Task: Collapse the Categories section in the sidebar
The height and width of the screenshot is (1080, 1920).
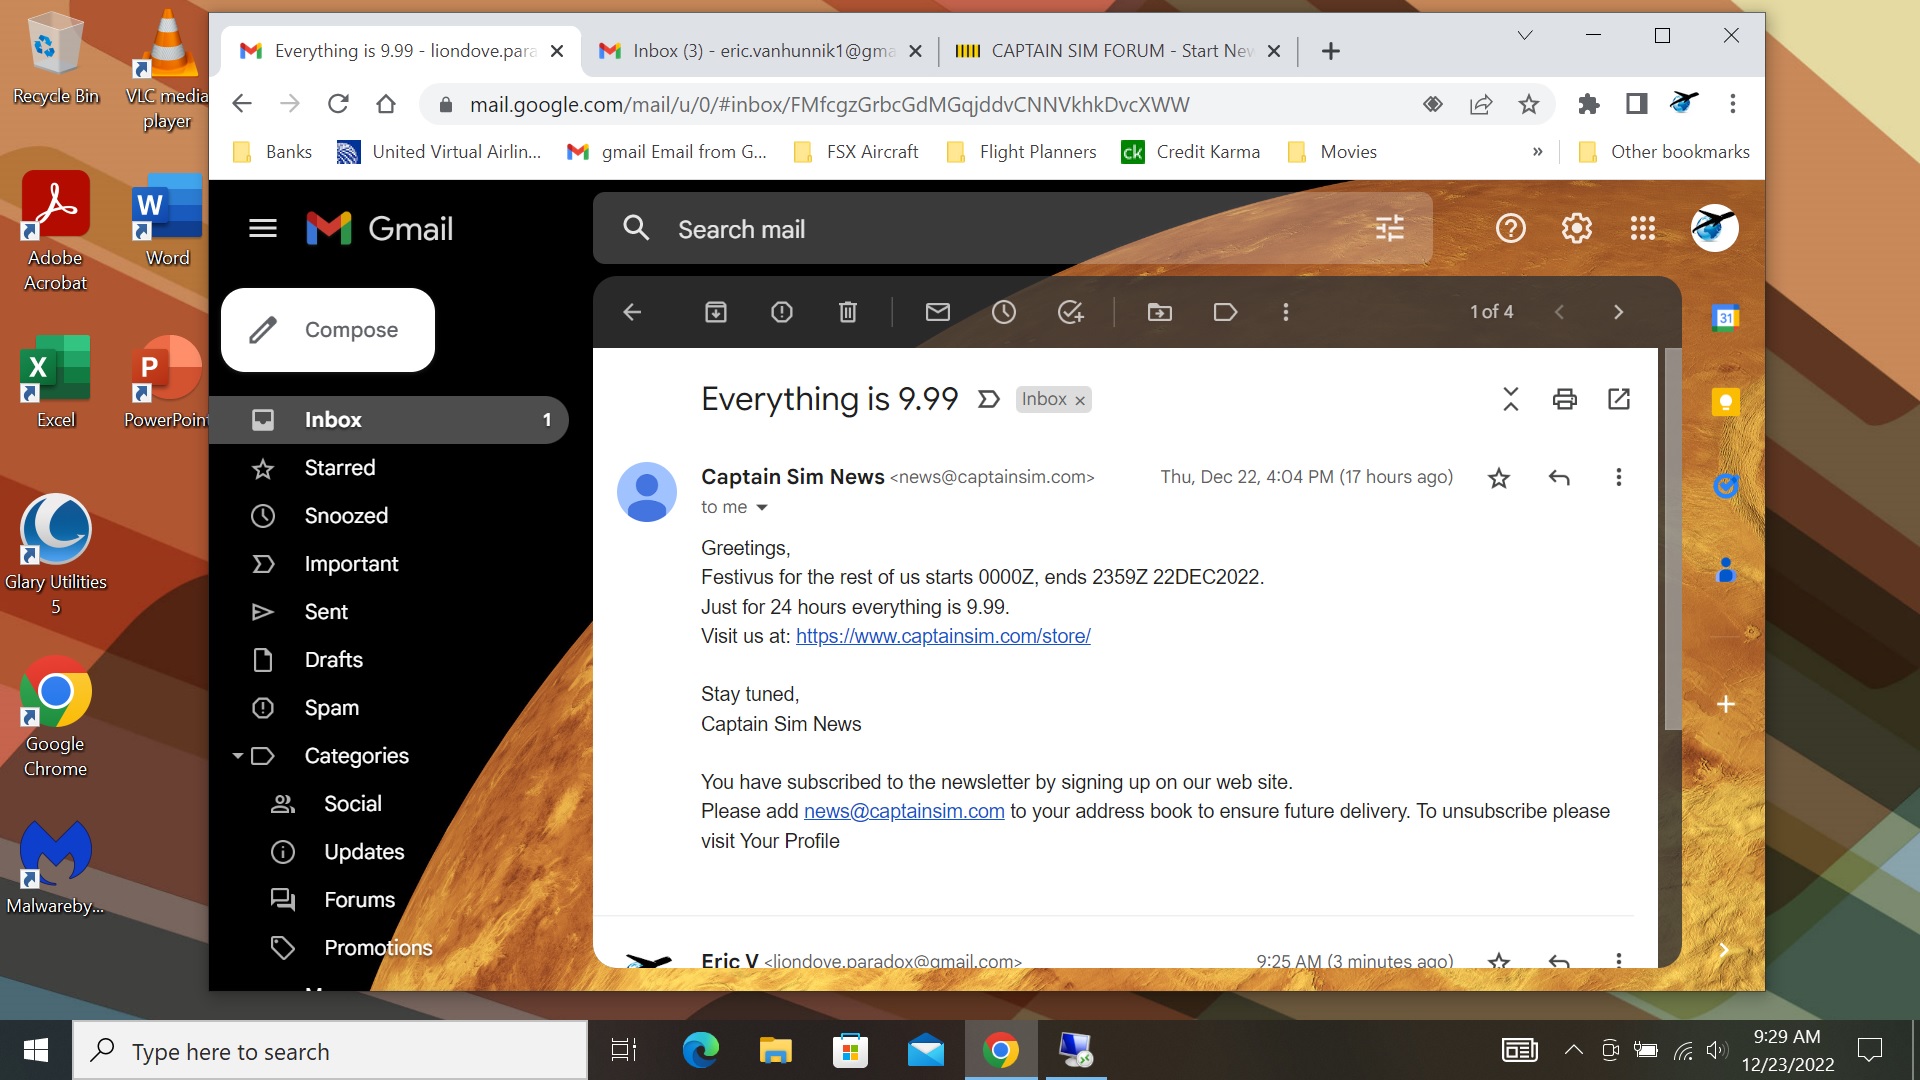Action: coord(238,756)
